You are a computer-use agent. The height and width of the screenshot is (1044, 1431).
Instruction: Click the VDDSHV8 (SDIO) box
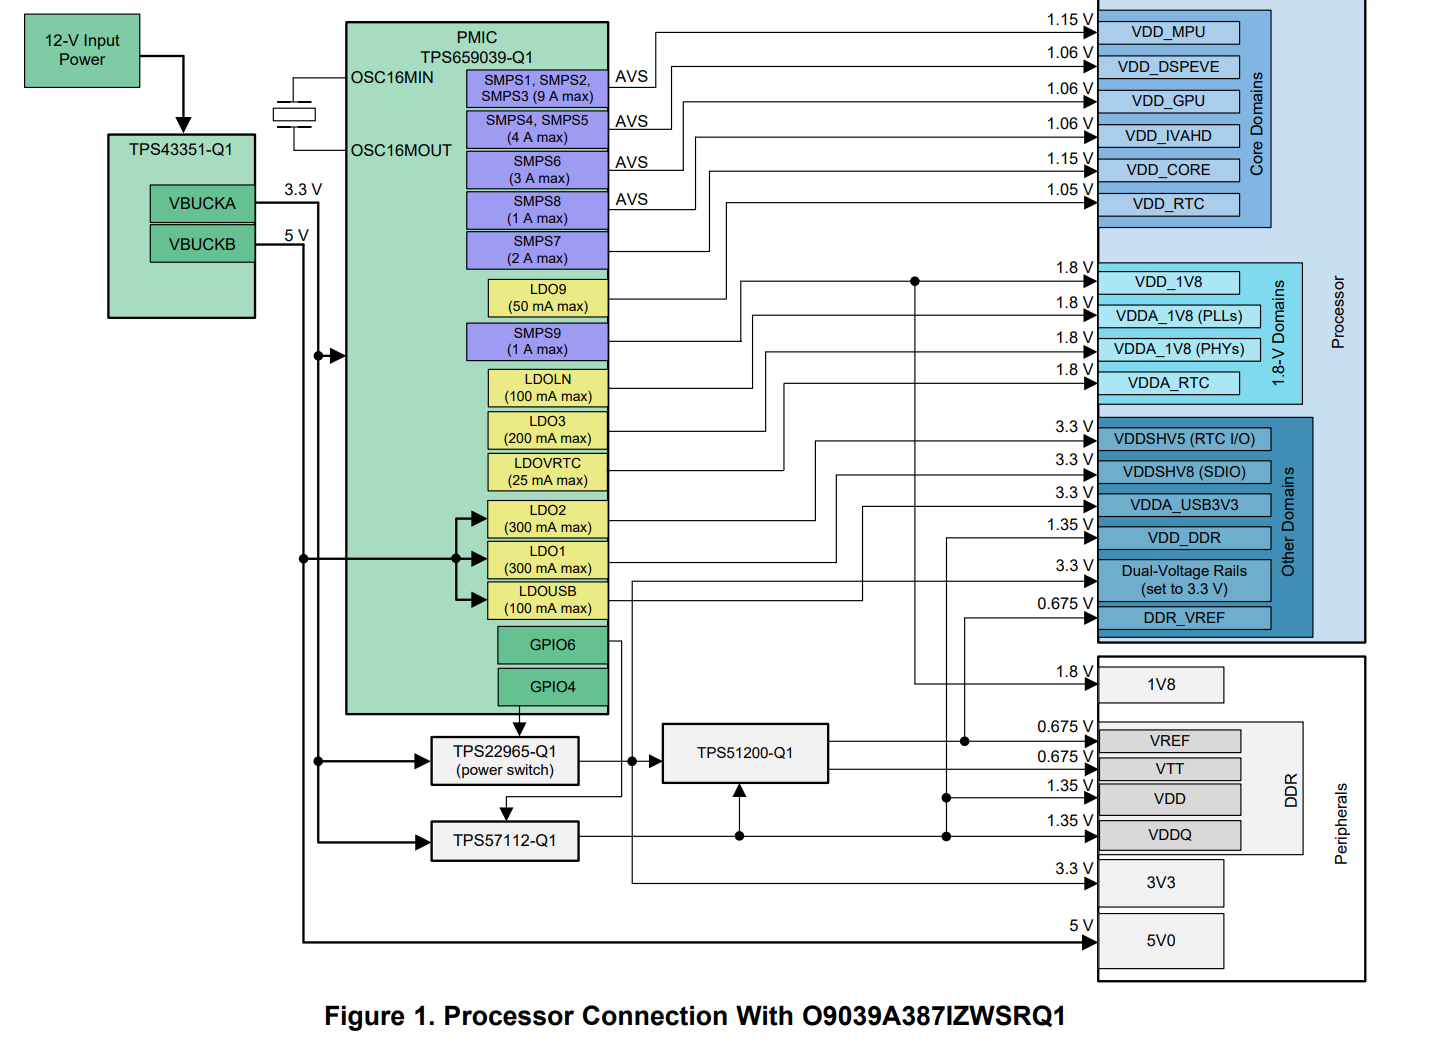(1185, 472)
